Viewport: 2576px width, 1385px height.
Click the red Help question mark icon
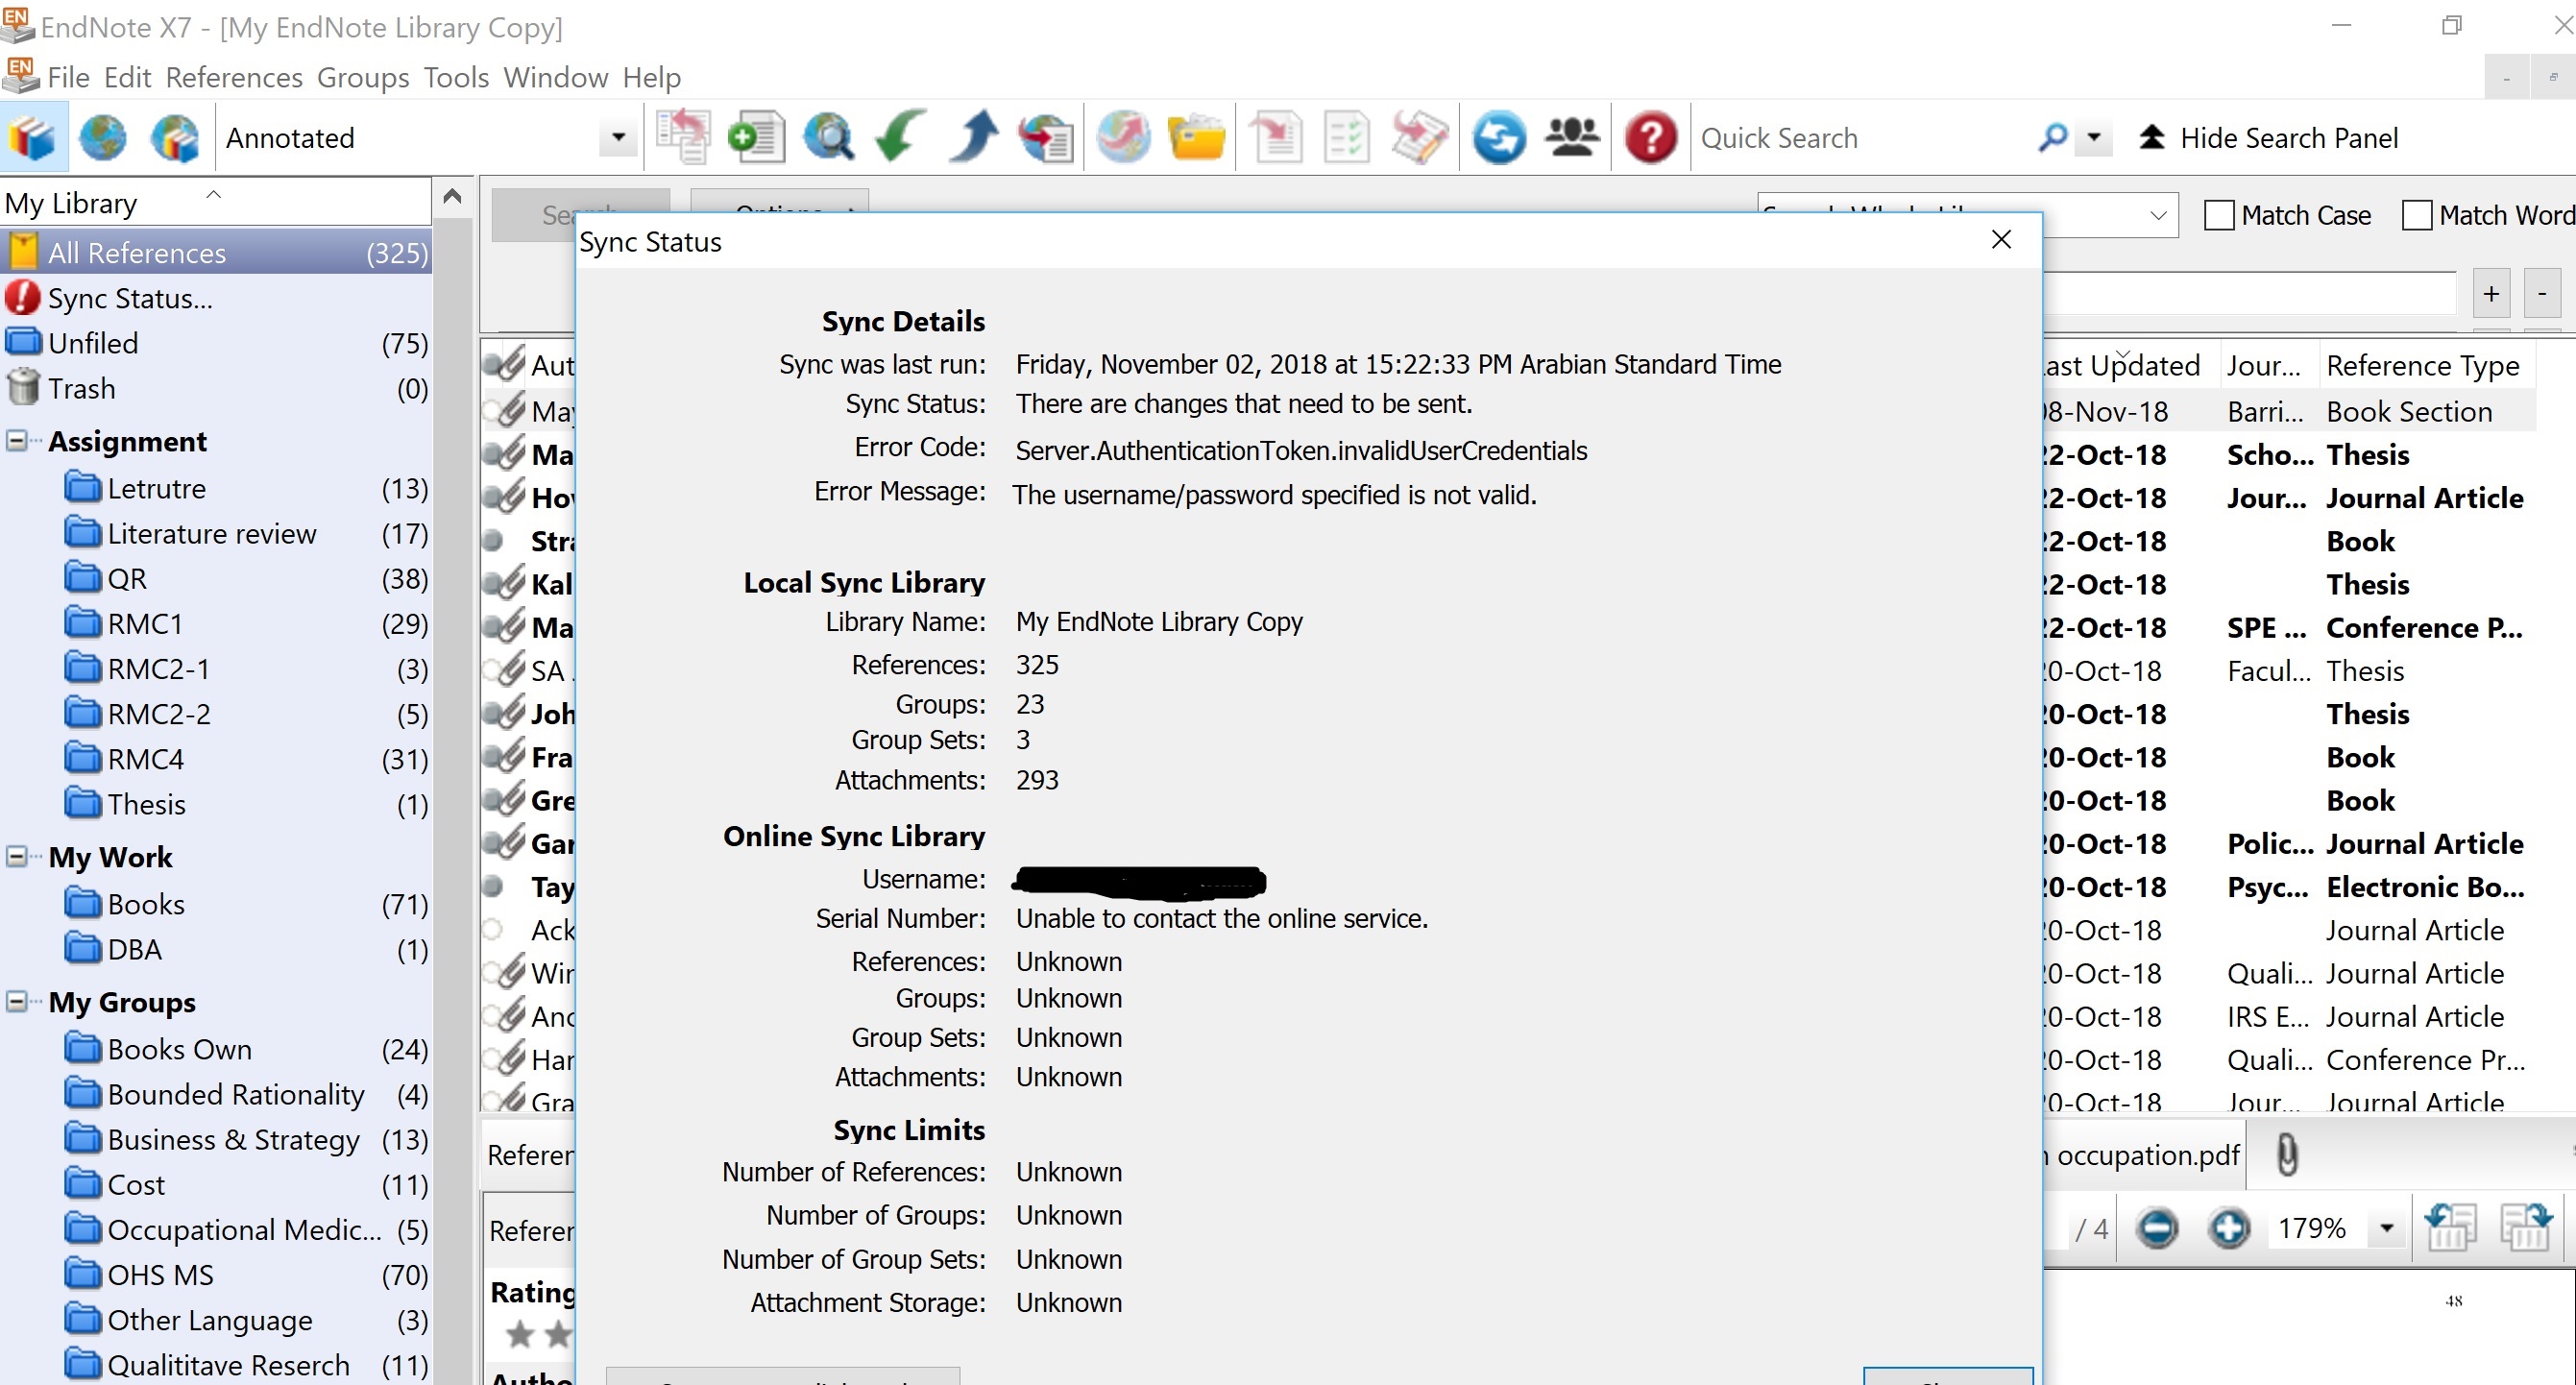point(1650,137)
